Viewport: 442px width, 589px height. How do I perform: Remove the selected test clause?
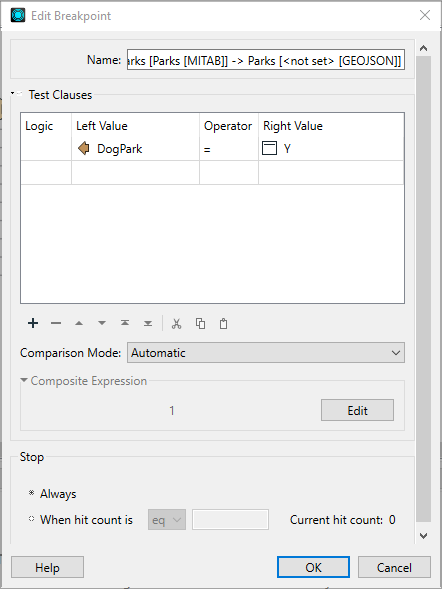coord(56,323)
